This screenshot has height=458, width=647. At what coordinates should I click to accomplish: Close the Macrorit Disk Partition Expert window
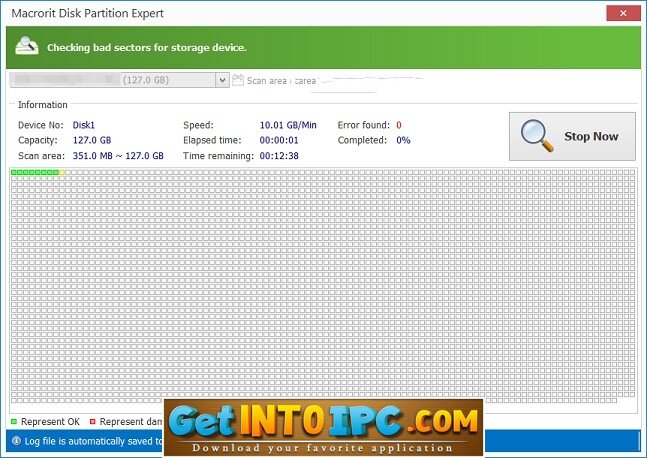(x=623, y=13)
